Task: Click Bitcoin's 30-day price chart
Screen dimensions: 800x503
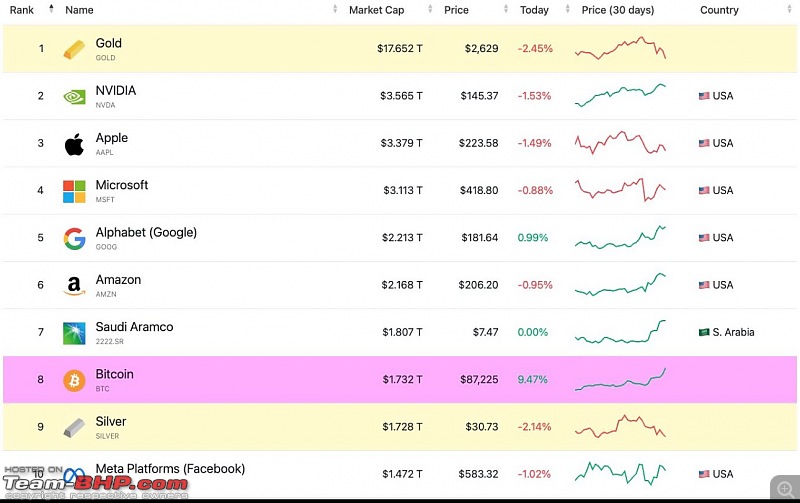Action: [620, 379]
